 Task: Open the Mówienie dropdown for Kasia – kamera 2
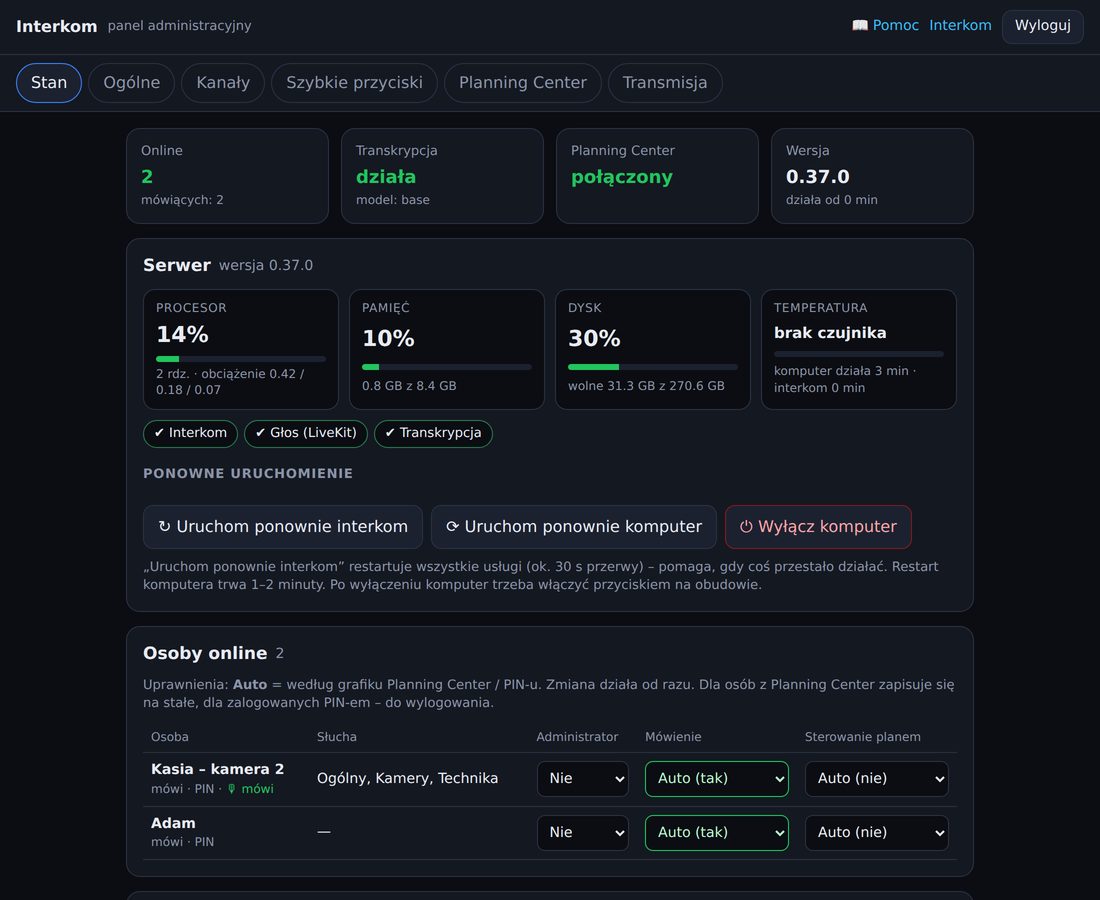(x=716, y=779)
